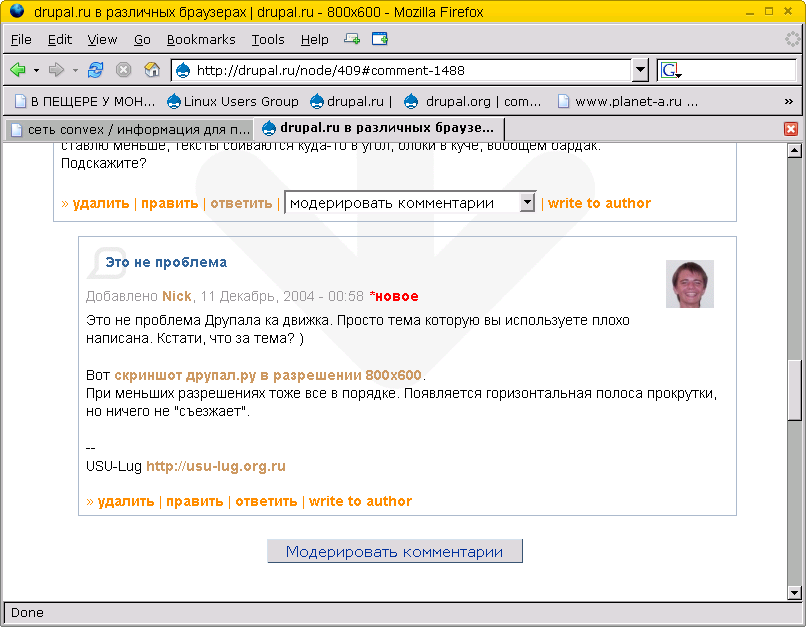Open the comment title Это не проблема
Screen dimensions: 806x627
(x=166, y=263)
